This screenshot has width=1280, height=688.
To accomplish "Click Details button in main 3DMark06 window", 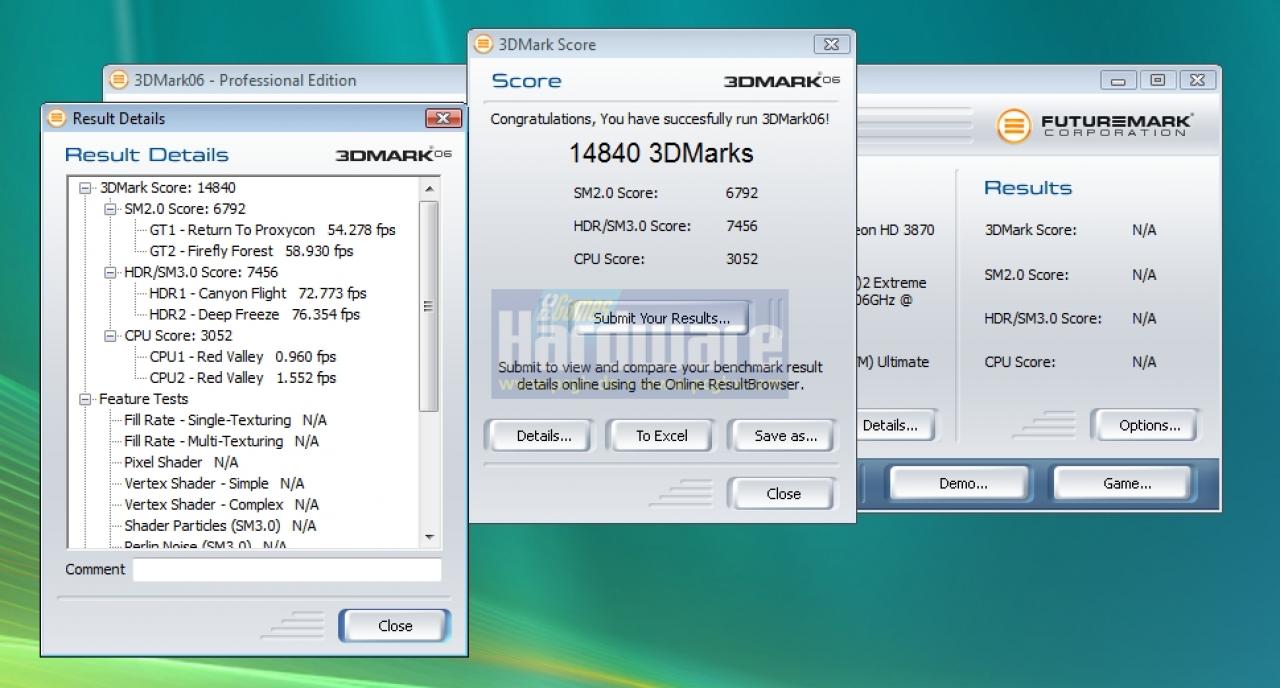I will tap(896, 425).
